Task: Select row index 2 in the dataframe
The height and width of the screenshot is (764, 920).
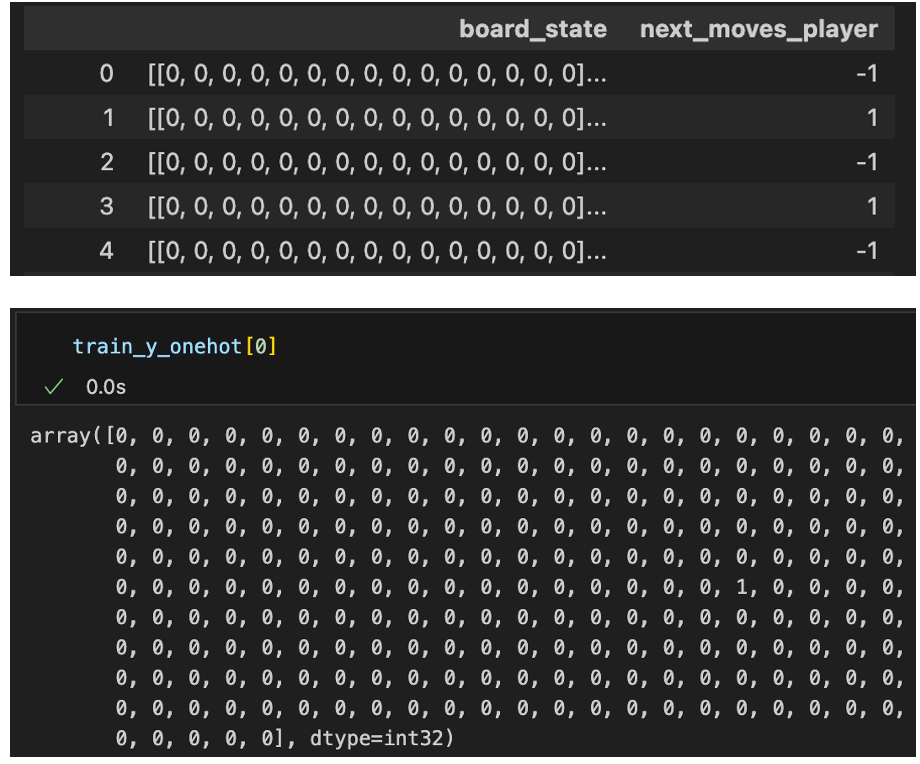Action: [106, 162]
